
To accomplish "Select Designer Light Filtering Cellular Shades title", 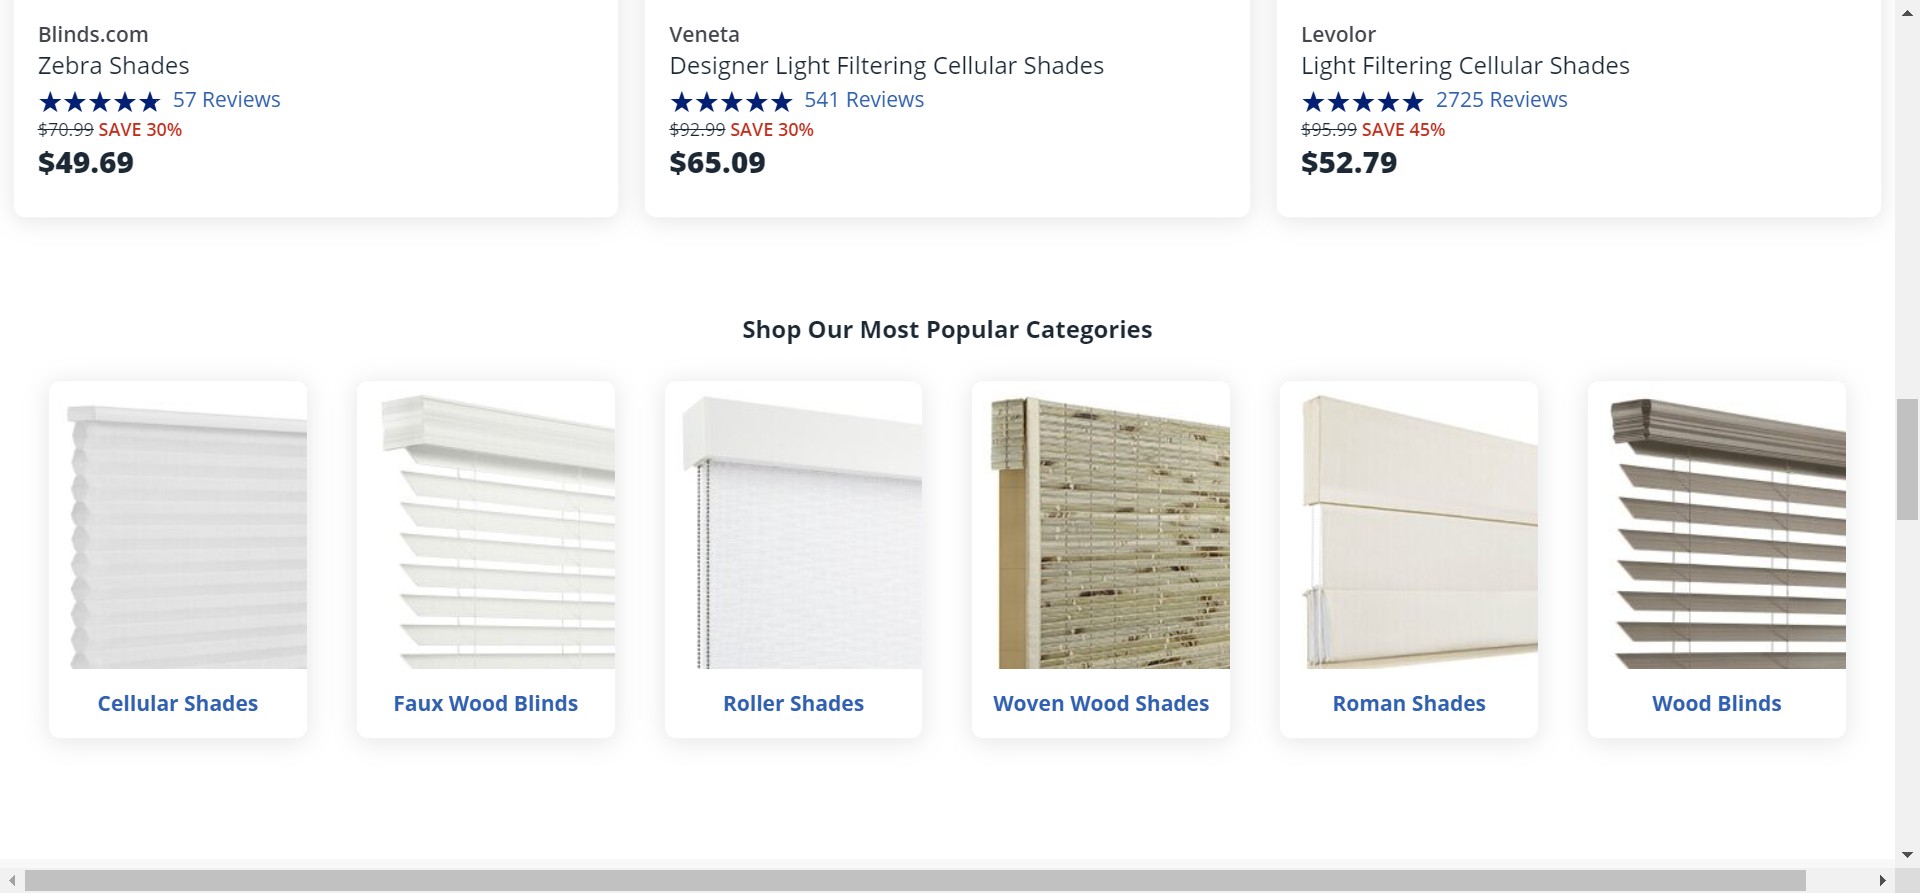I will 886,66.
